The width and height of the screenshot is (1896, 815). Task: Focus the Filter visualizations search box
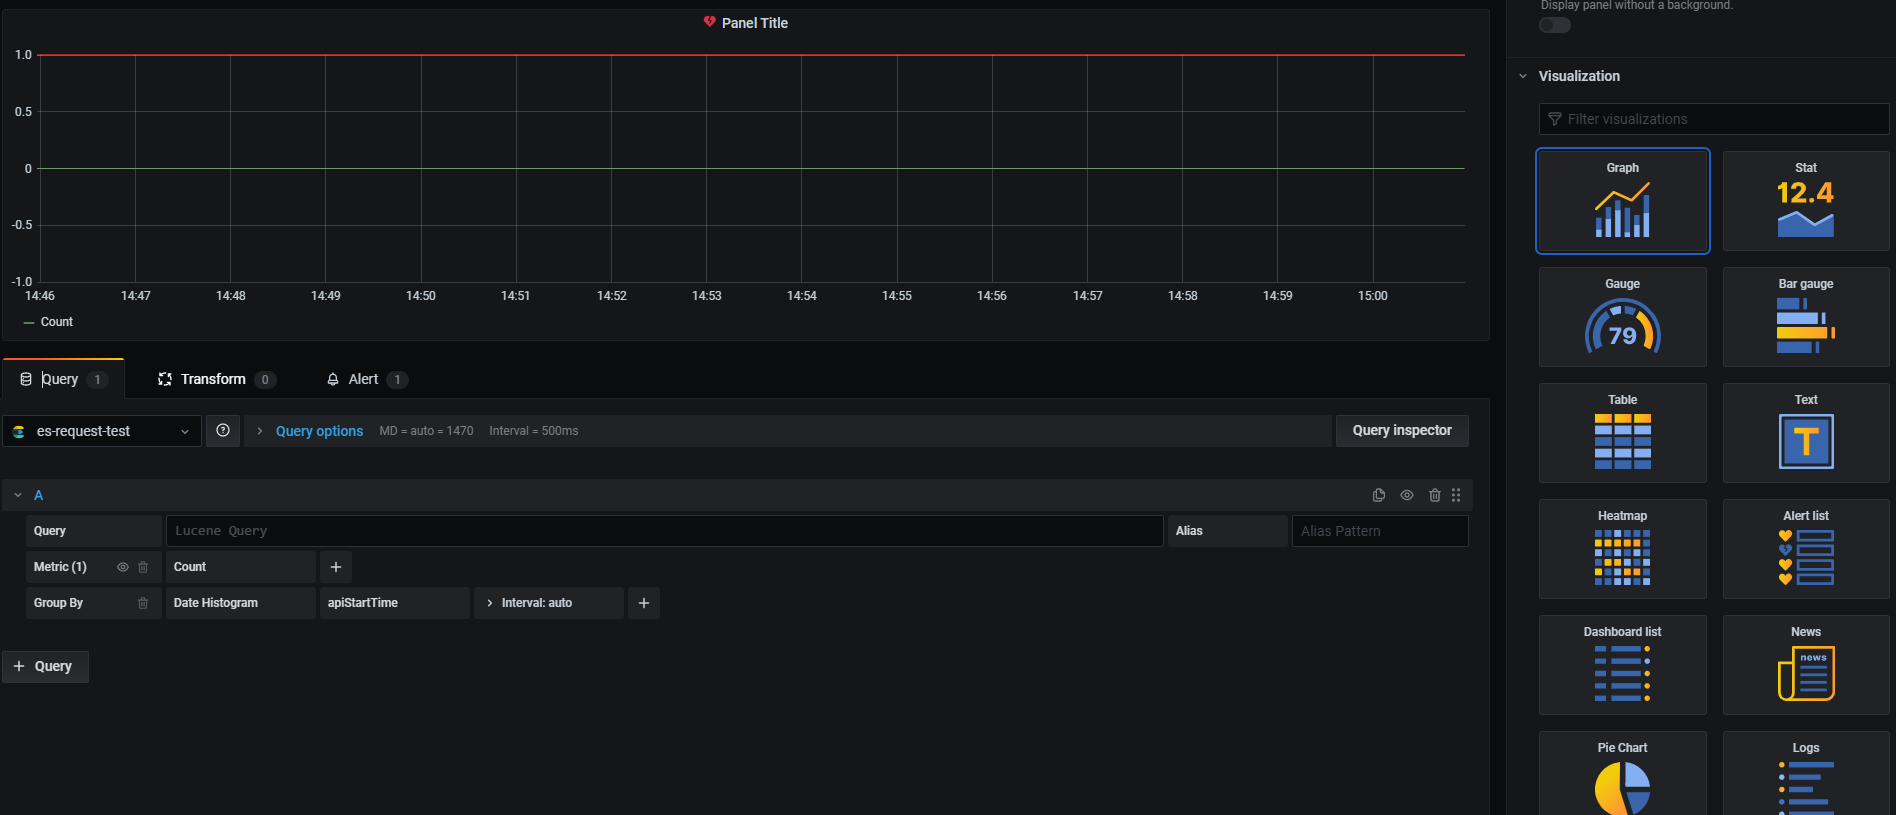click(1714, 119)
